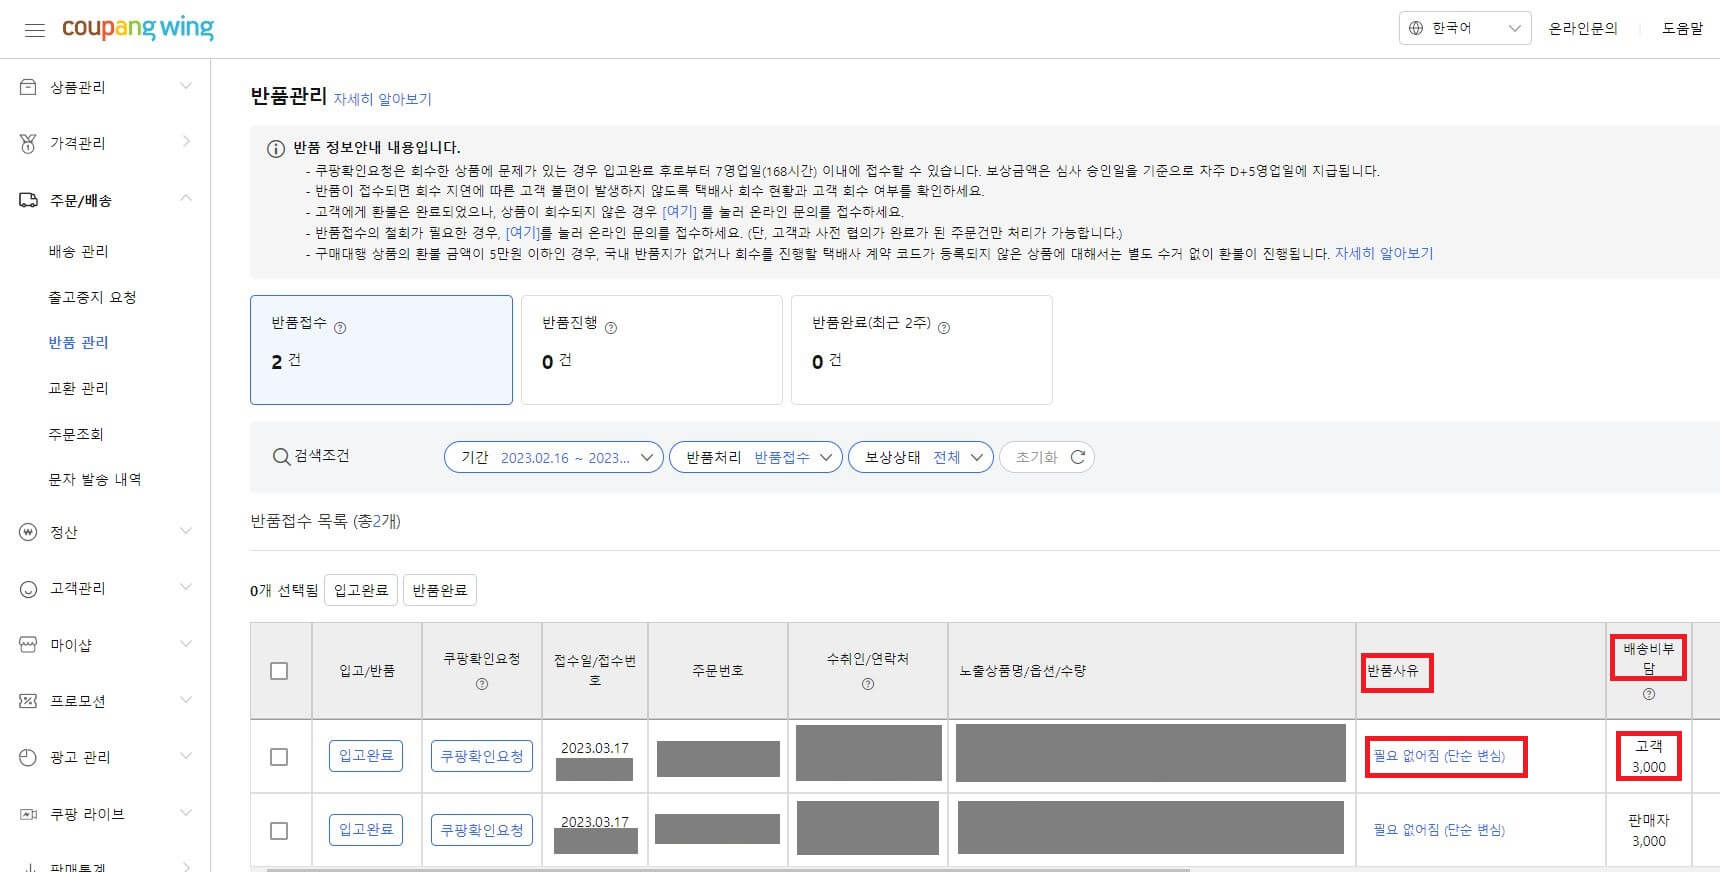The image size is (1720, 872).
Task: Expand the 고객관리 sidebar section
Action: [186, 587]
